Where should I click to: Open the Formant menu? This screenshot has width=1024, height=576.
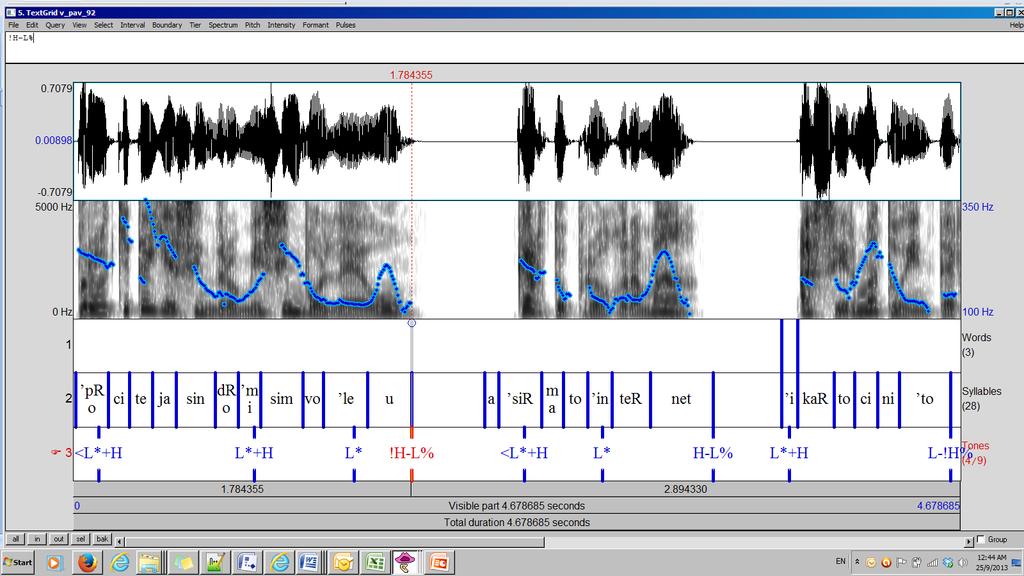coord(315,25)
